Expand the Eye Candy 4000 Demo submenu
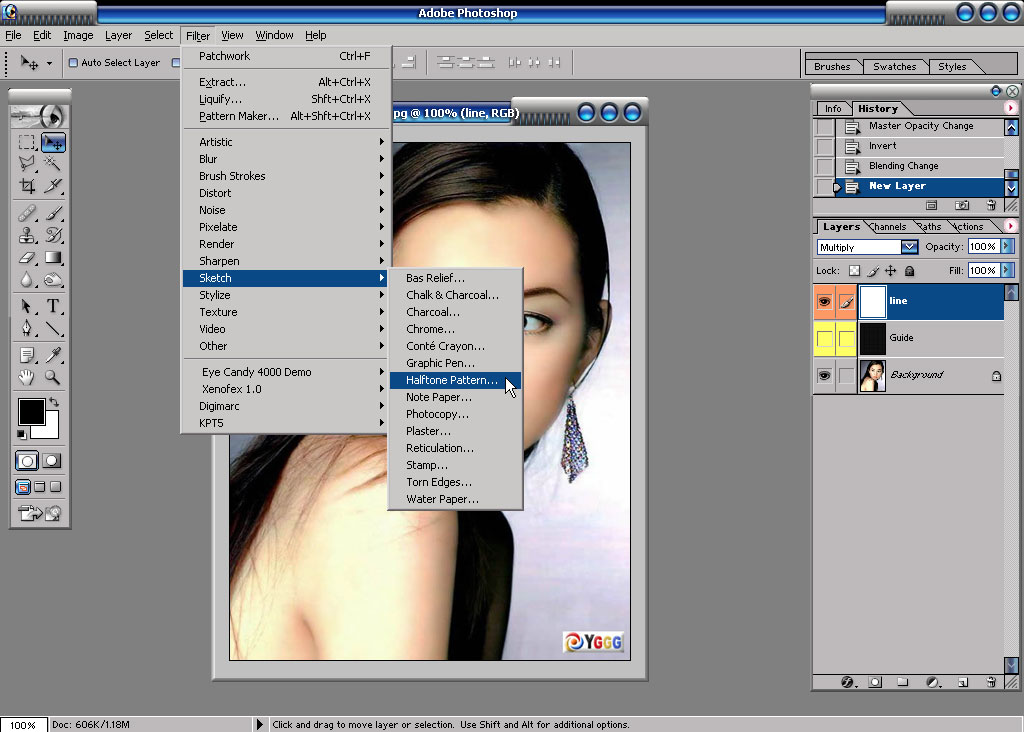Image resolution: width=1024 pixels, height=732 pixels. point(286,372)
